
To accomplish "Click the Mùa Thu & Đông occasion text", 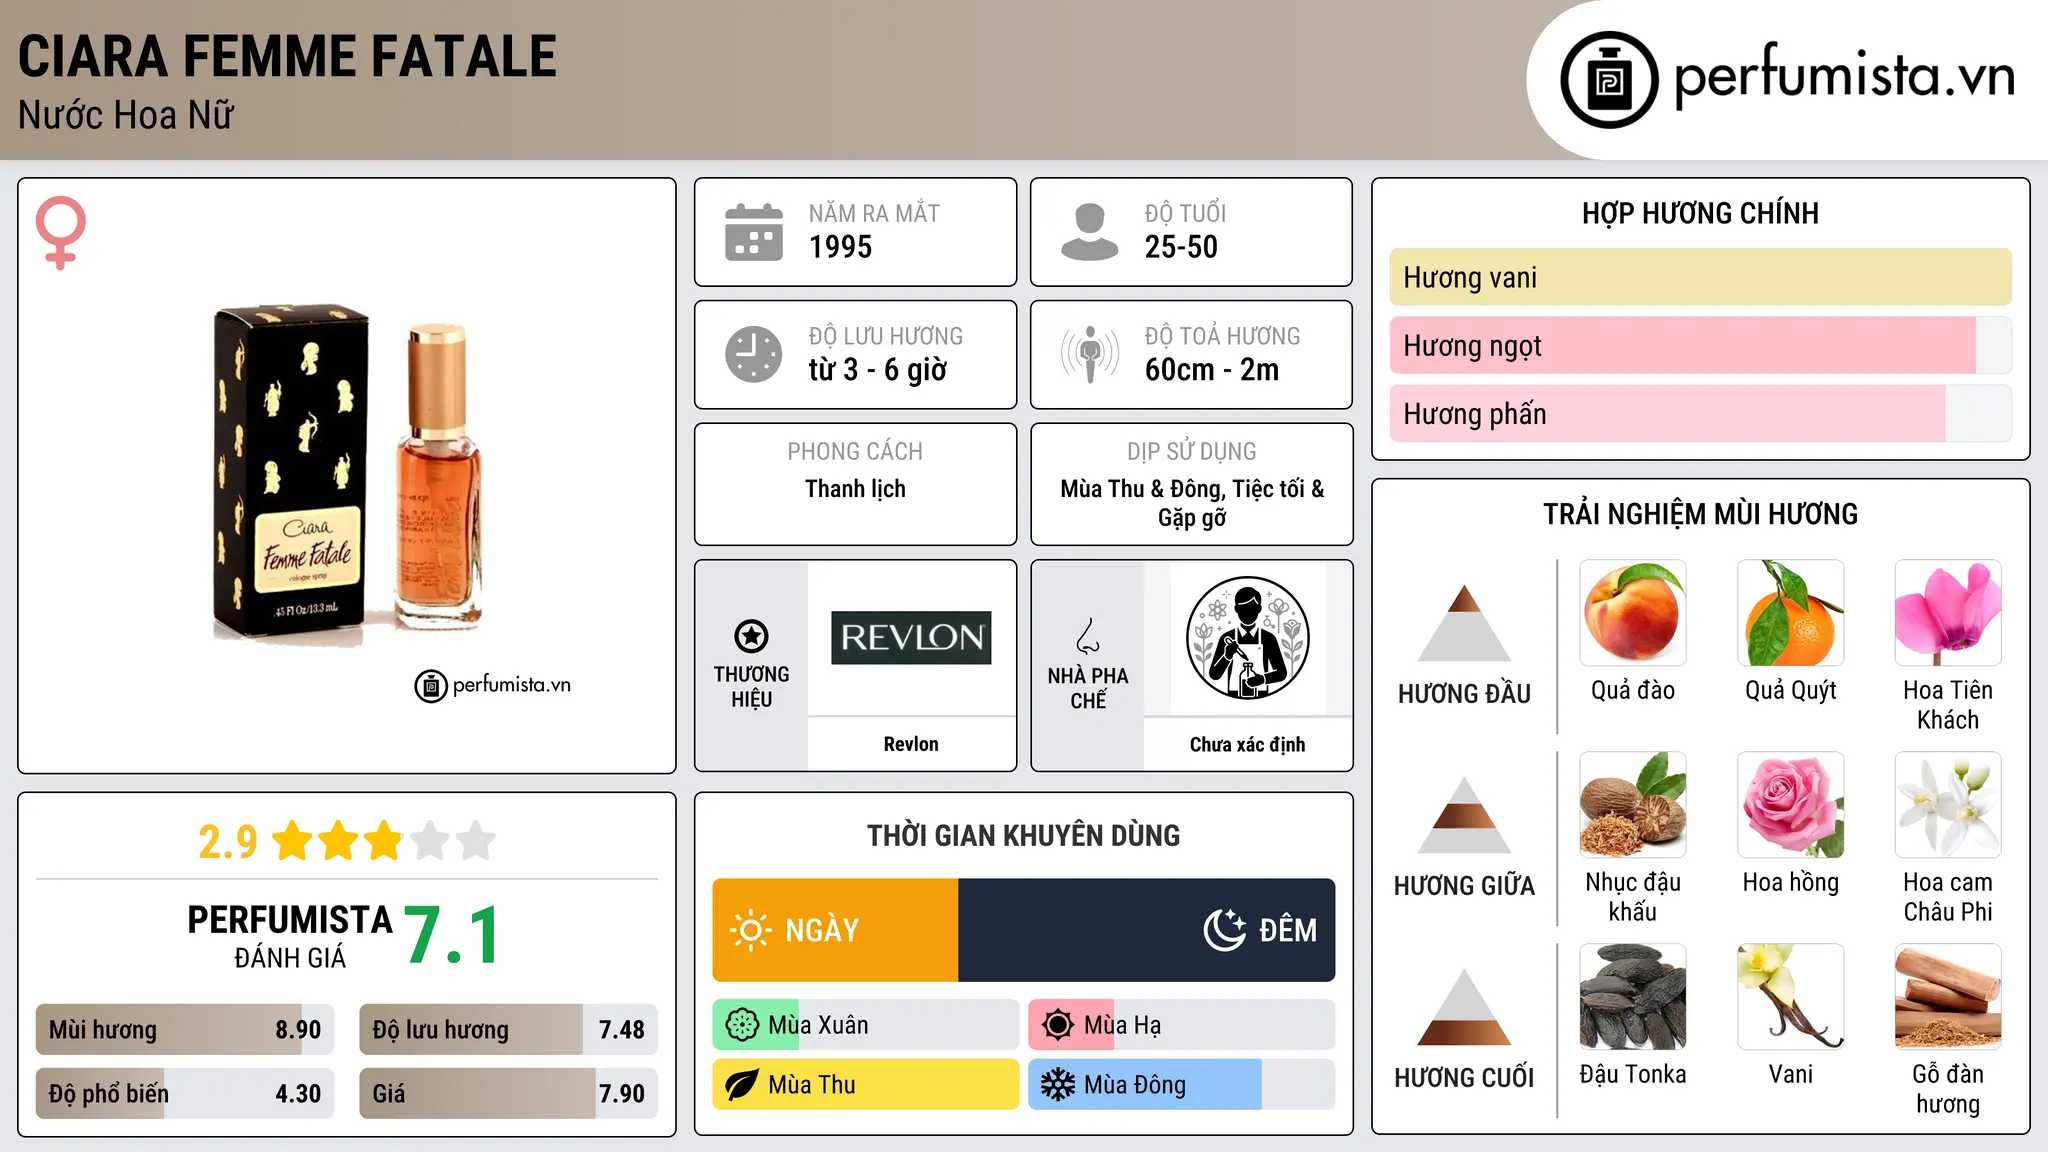I will pos(1192,503).
